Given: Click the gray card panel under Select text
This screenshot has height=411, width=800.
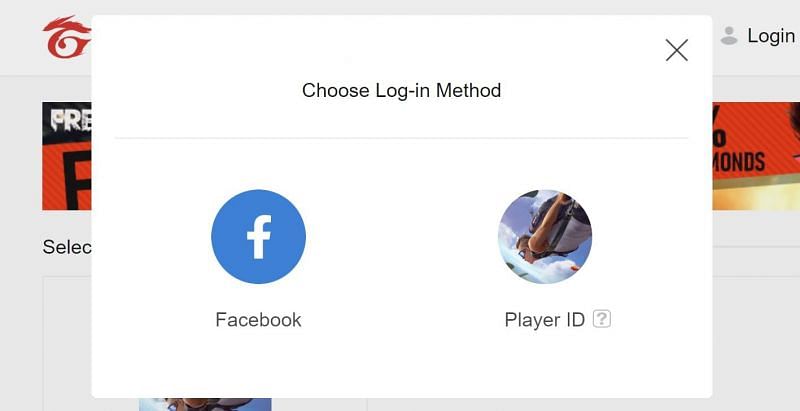Looking at the screenshot, I should (x=67, y=344).
